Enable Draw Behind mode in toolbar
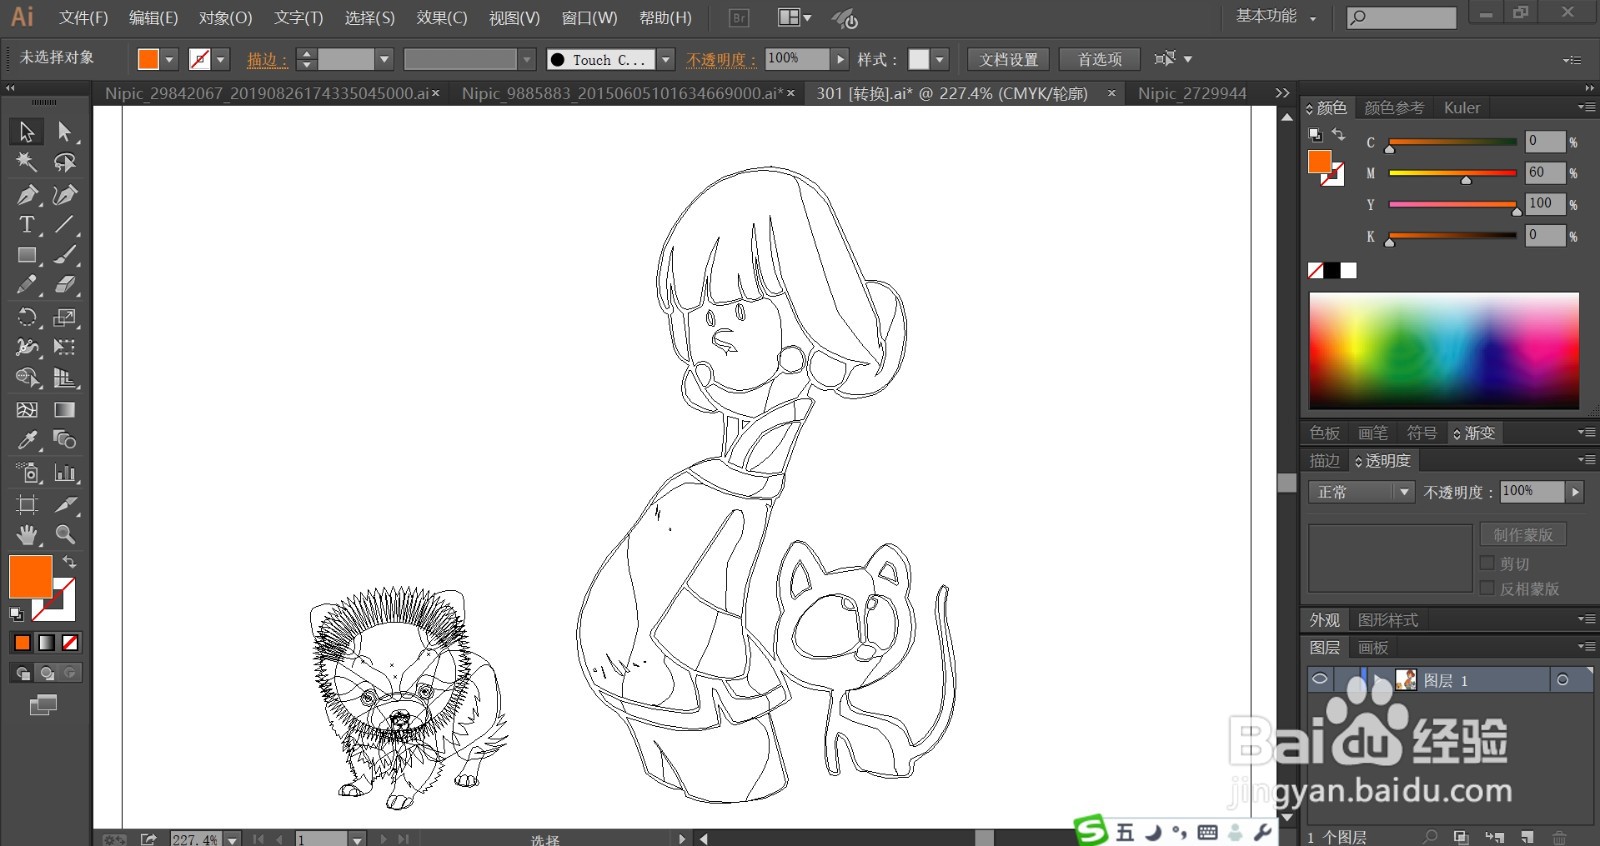1600x846 pixels. (46, 673)
